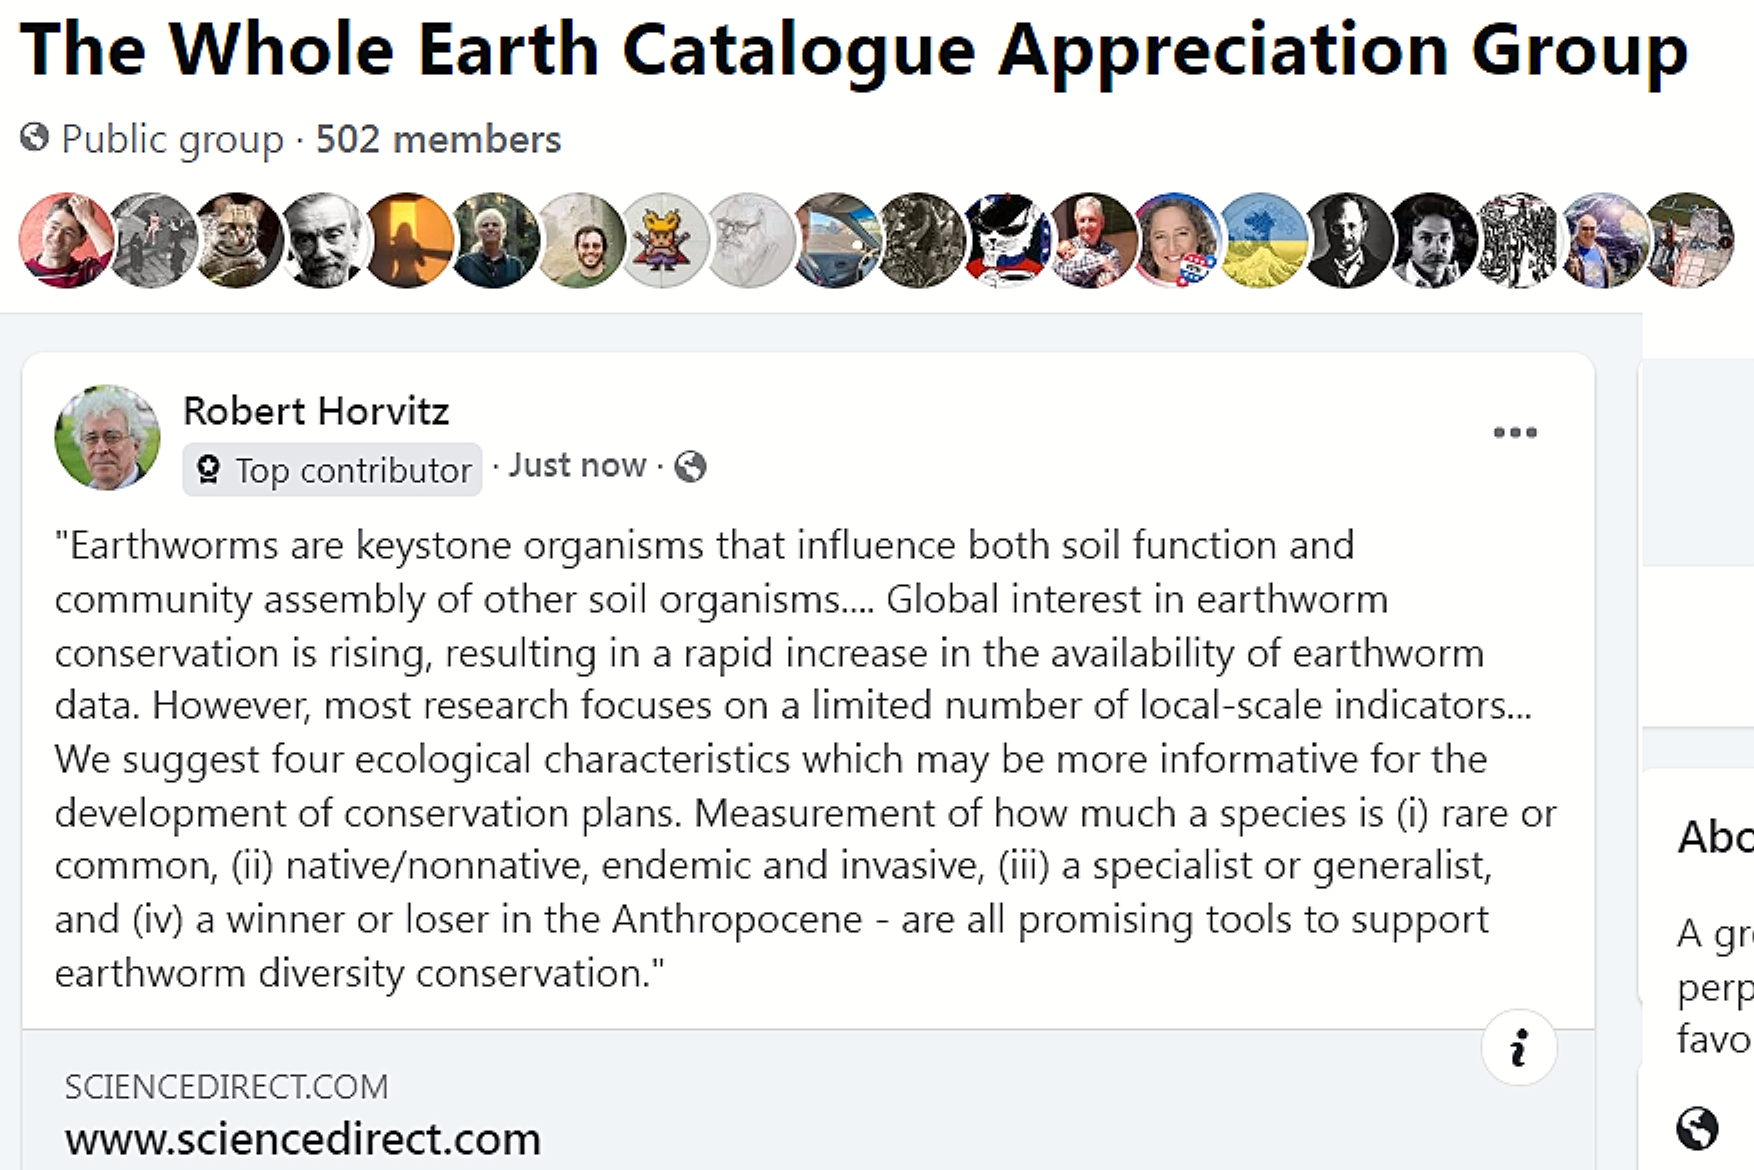Image resolution: width=1754 pixels, height=1170 pixels.
Task: Click the pixel-art character member avatar
Action: (665, 241)
